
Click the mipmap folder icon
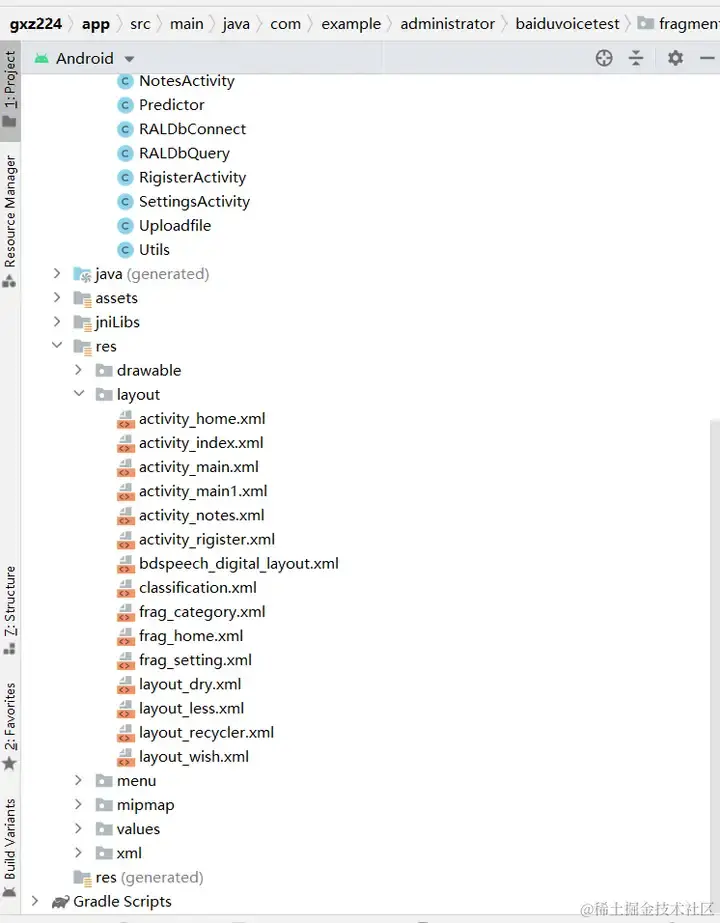[x=104, y=805]
